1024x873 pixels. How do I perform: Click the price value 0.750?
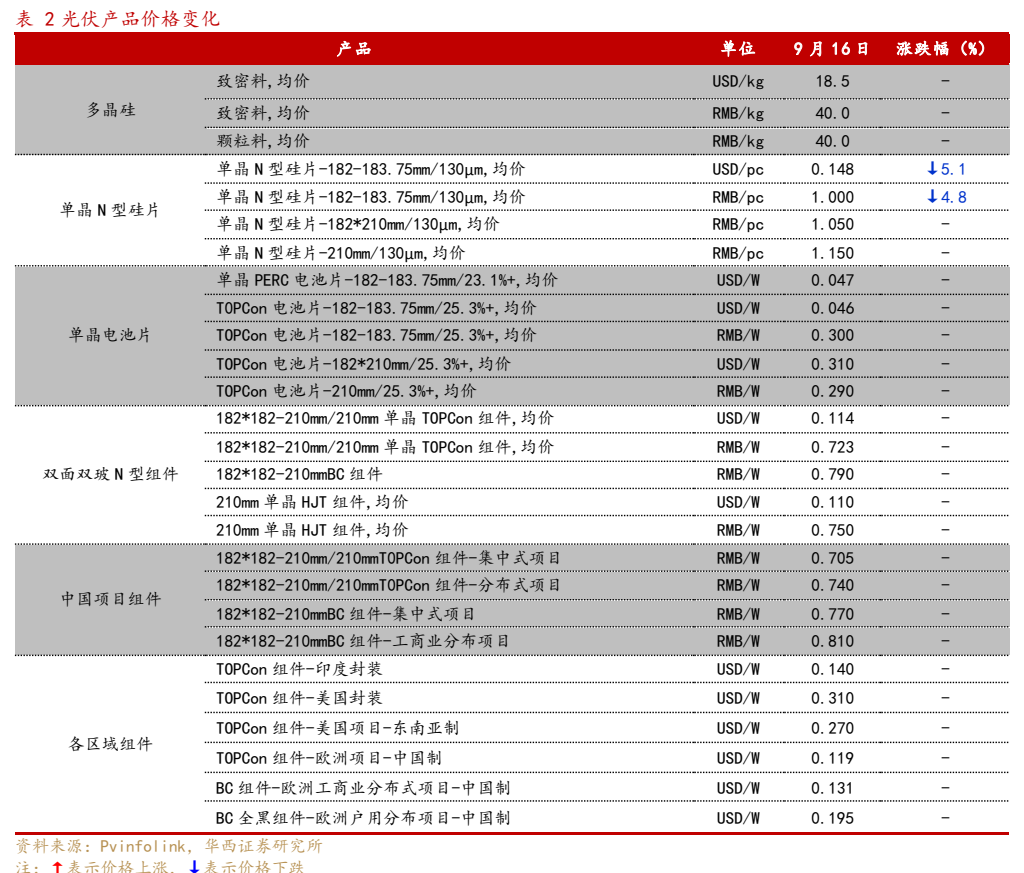[x=833, y=530]
